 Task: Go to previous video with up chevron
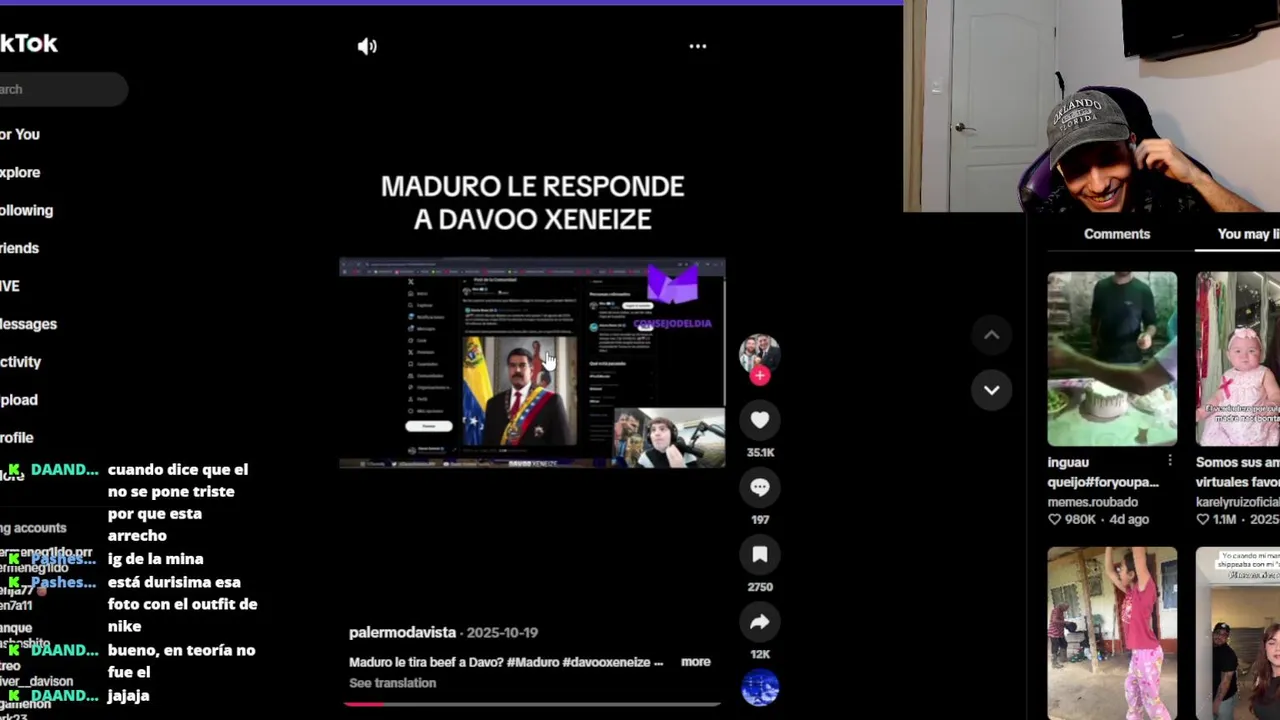click(x=992, y=336)
